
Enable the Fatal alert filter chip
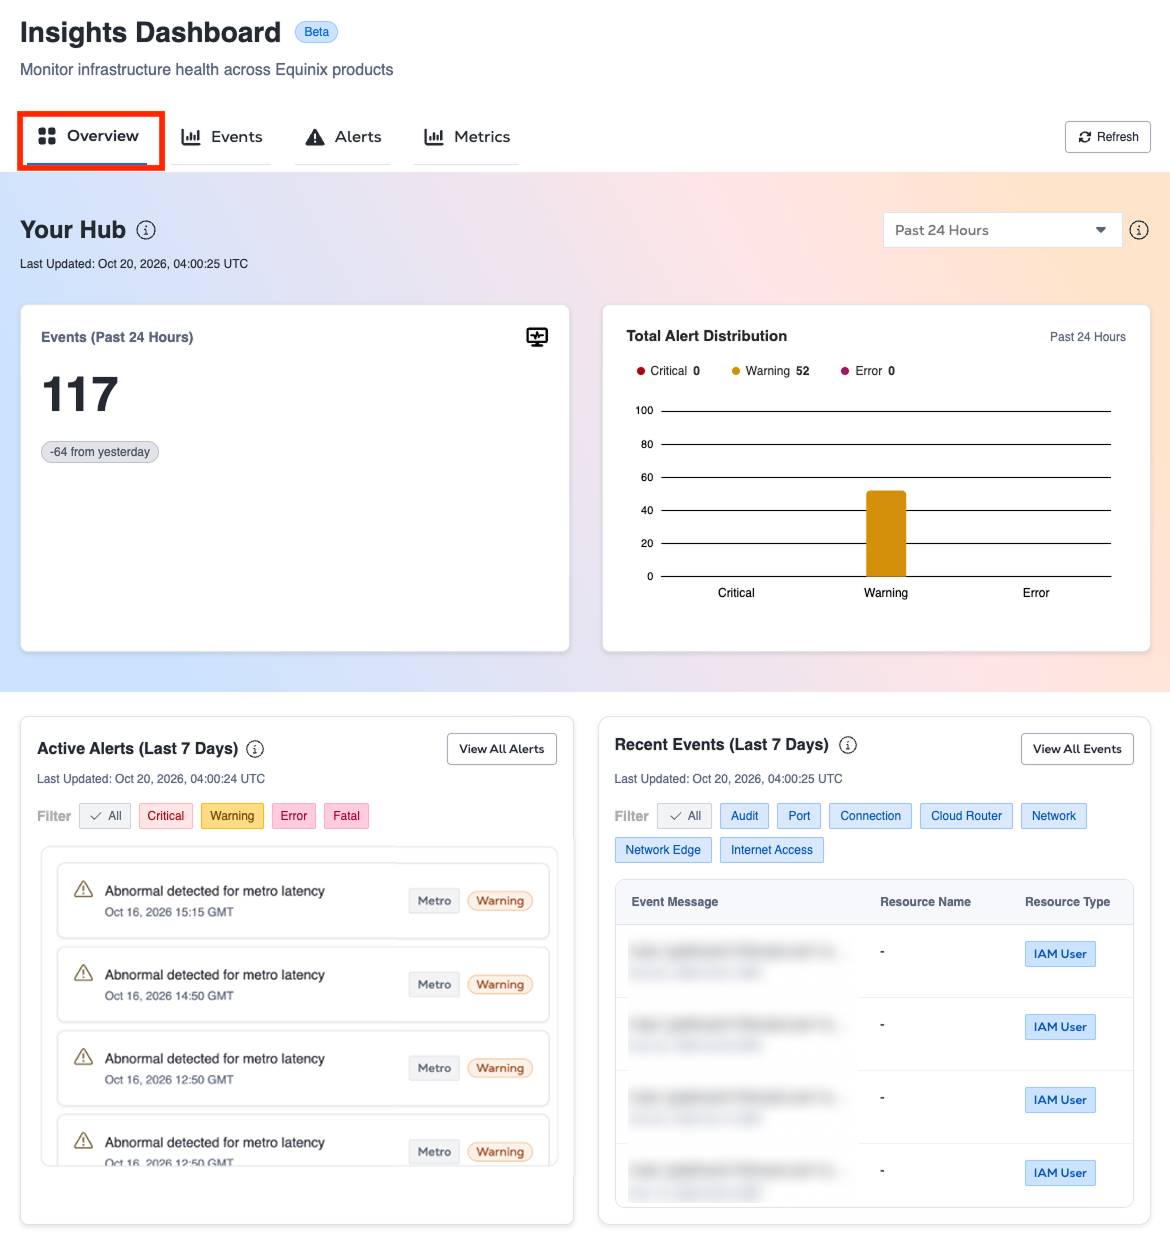(347, 816)
